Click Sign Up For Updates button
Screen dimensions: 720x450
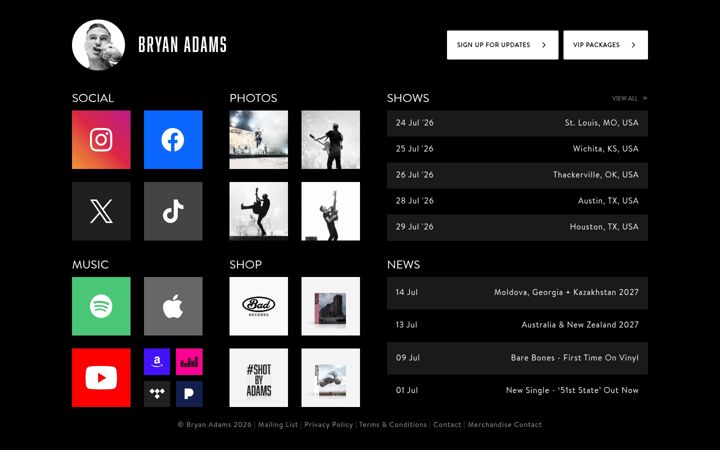pos(502,45)
